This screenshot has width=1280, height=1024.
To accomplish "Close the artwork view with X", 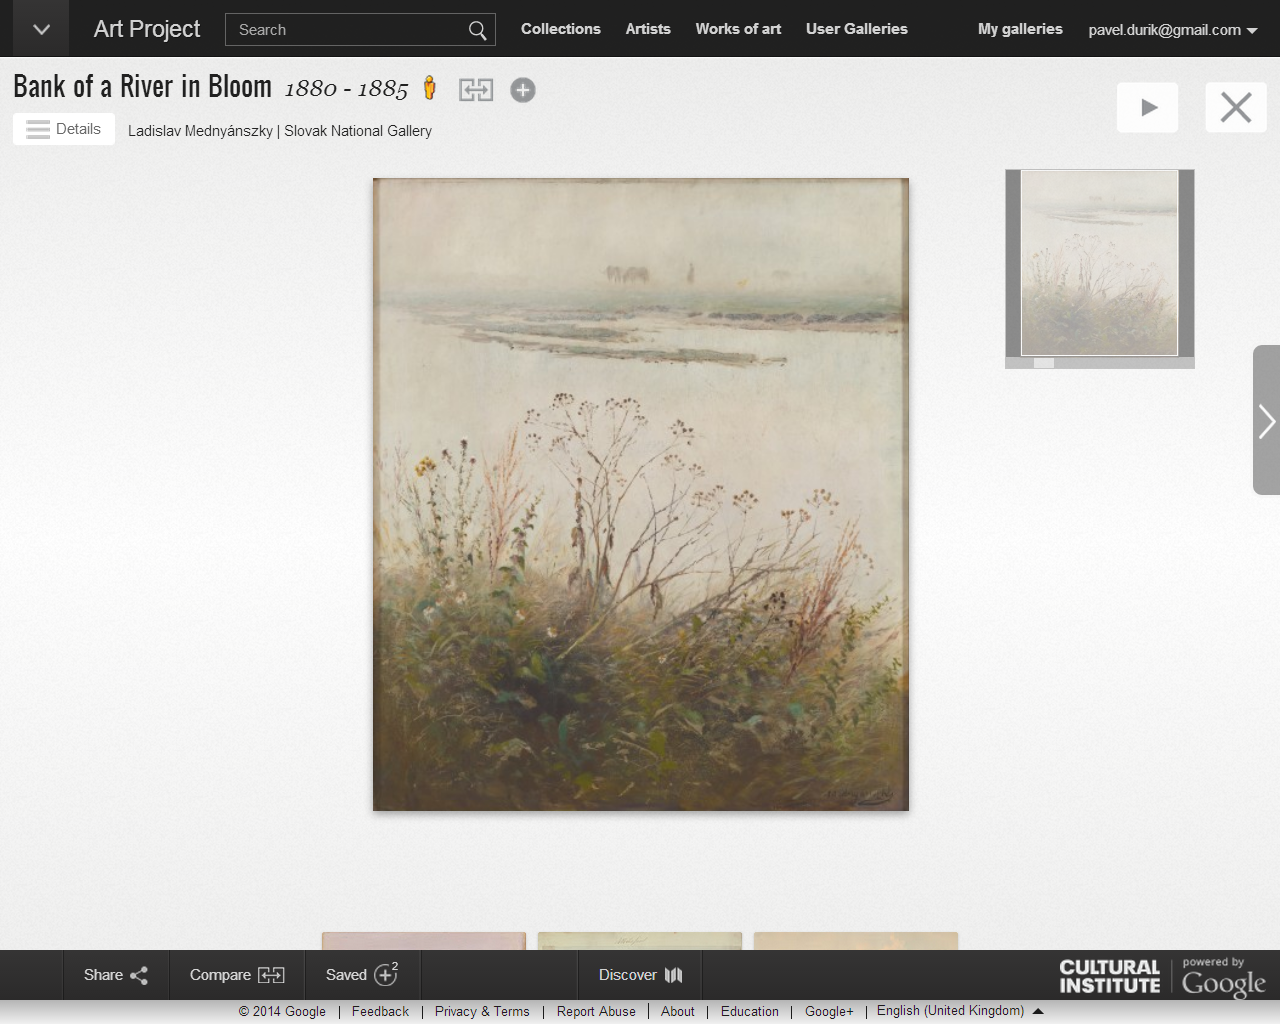I will click(1236, 107).
